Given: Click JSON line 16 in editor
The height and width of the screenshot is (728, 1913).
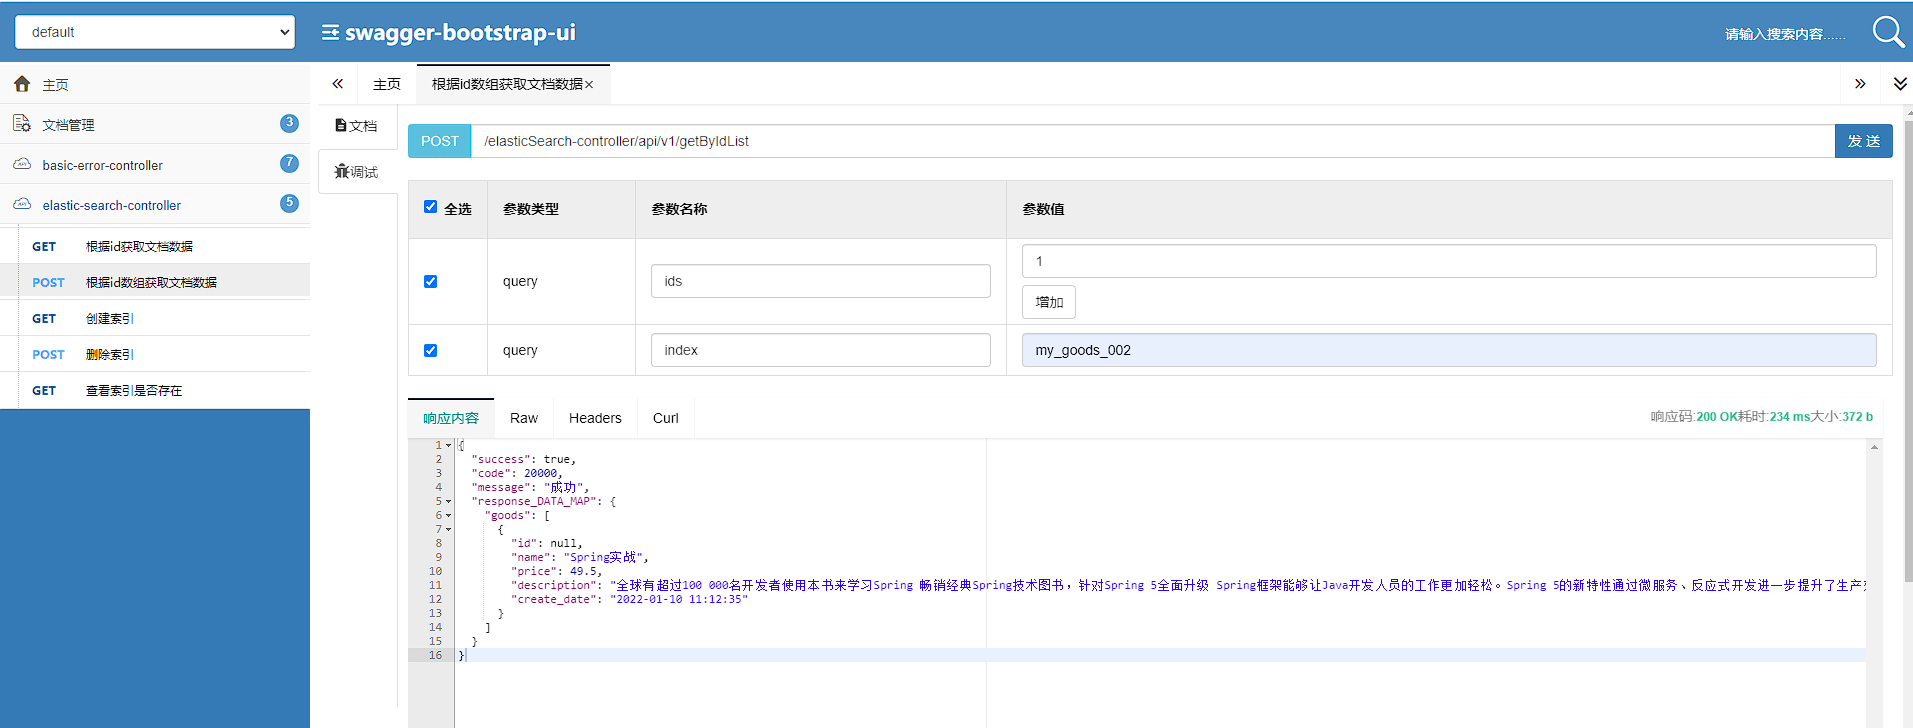Looking at the screenshot, I should point(1160,655).
